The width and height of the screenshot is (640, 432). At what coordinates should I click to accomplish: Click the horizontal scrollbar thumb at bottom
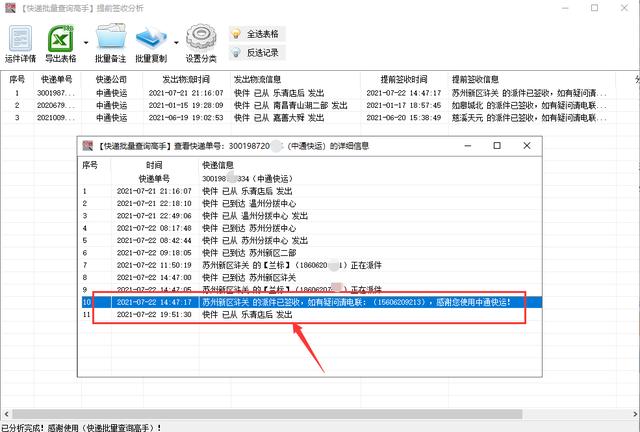click(x=267, y=414)
